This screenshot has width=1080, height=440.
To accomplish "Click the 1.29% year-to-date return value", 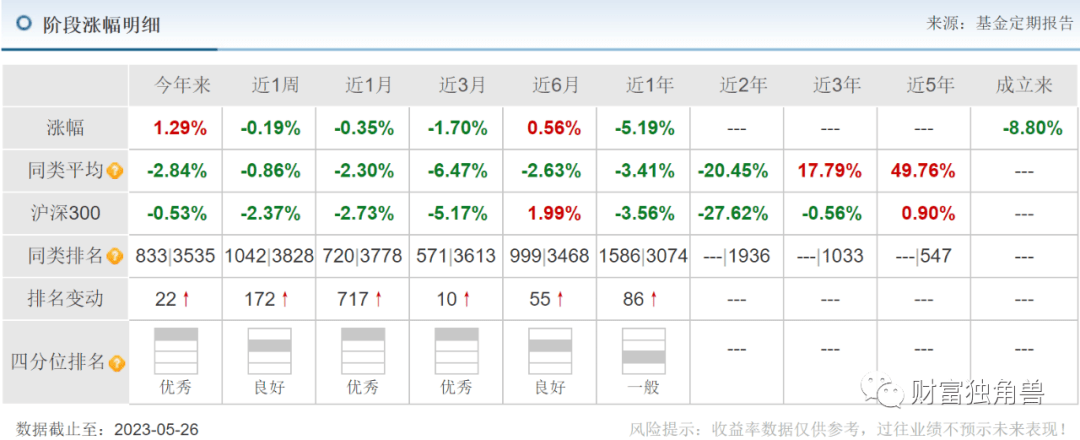I will point(179,128).
